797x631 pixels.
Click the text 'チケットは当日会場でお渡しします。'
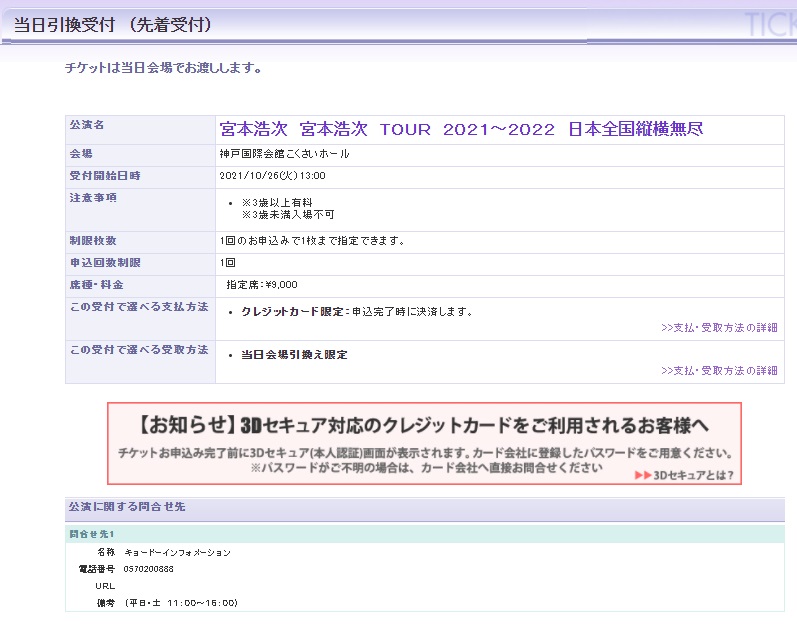(x=163, y=68)
